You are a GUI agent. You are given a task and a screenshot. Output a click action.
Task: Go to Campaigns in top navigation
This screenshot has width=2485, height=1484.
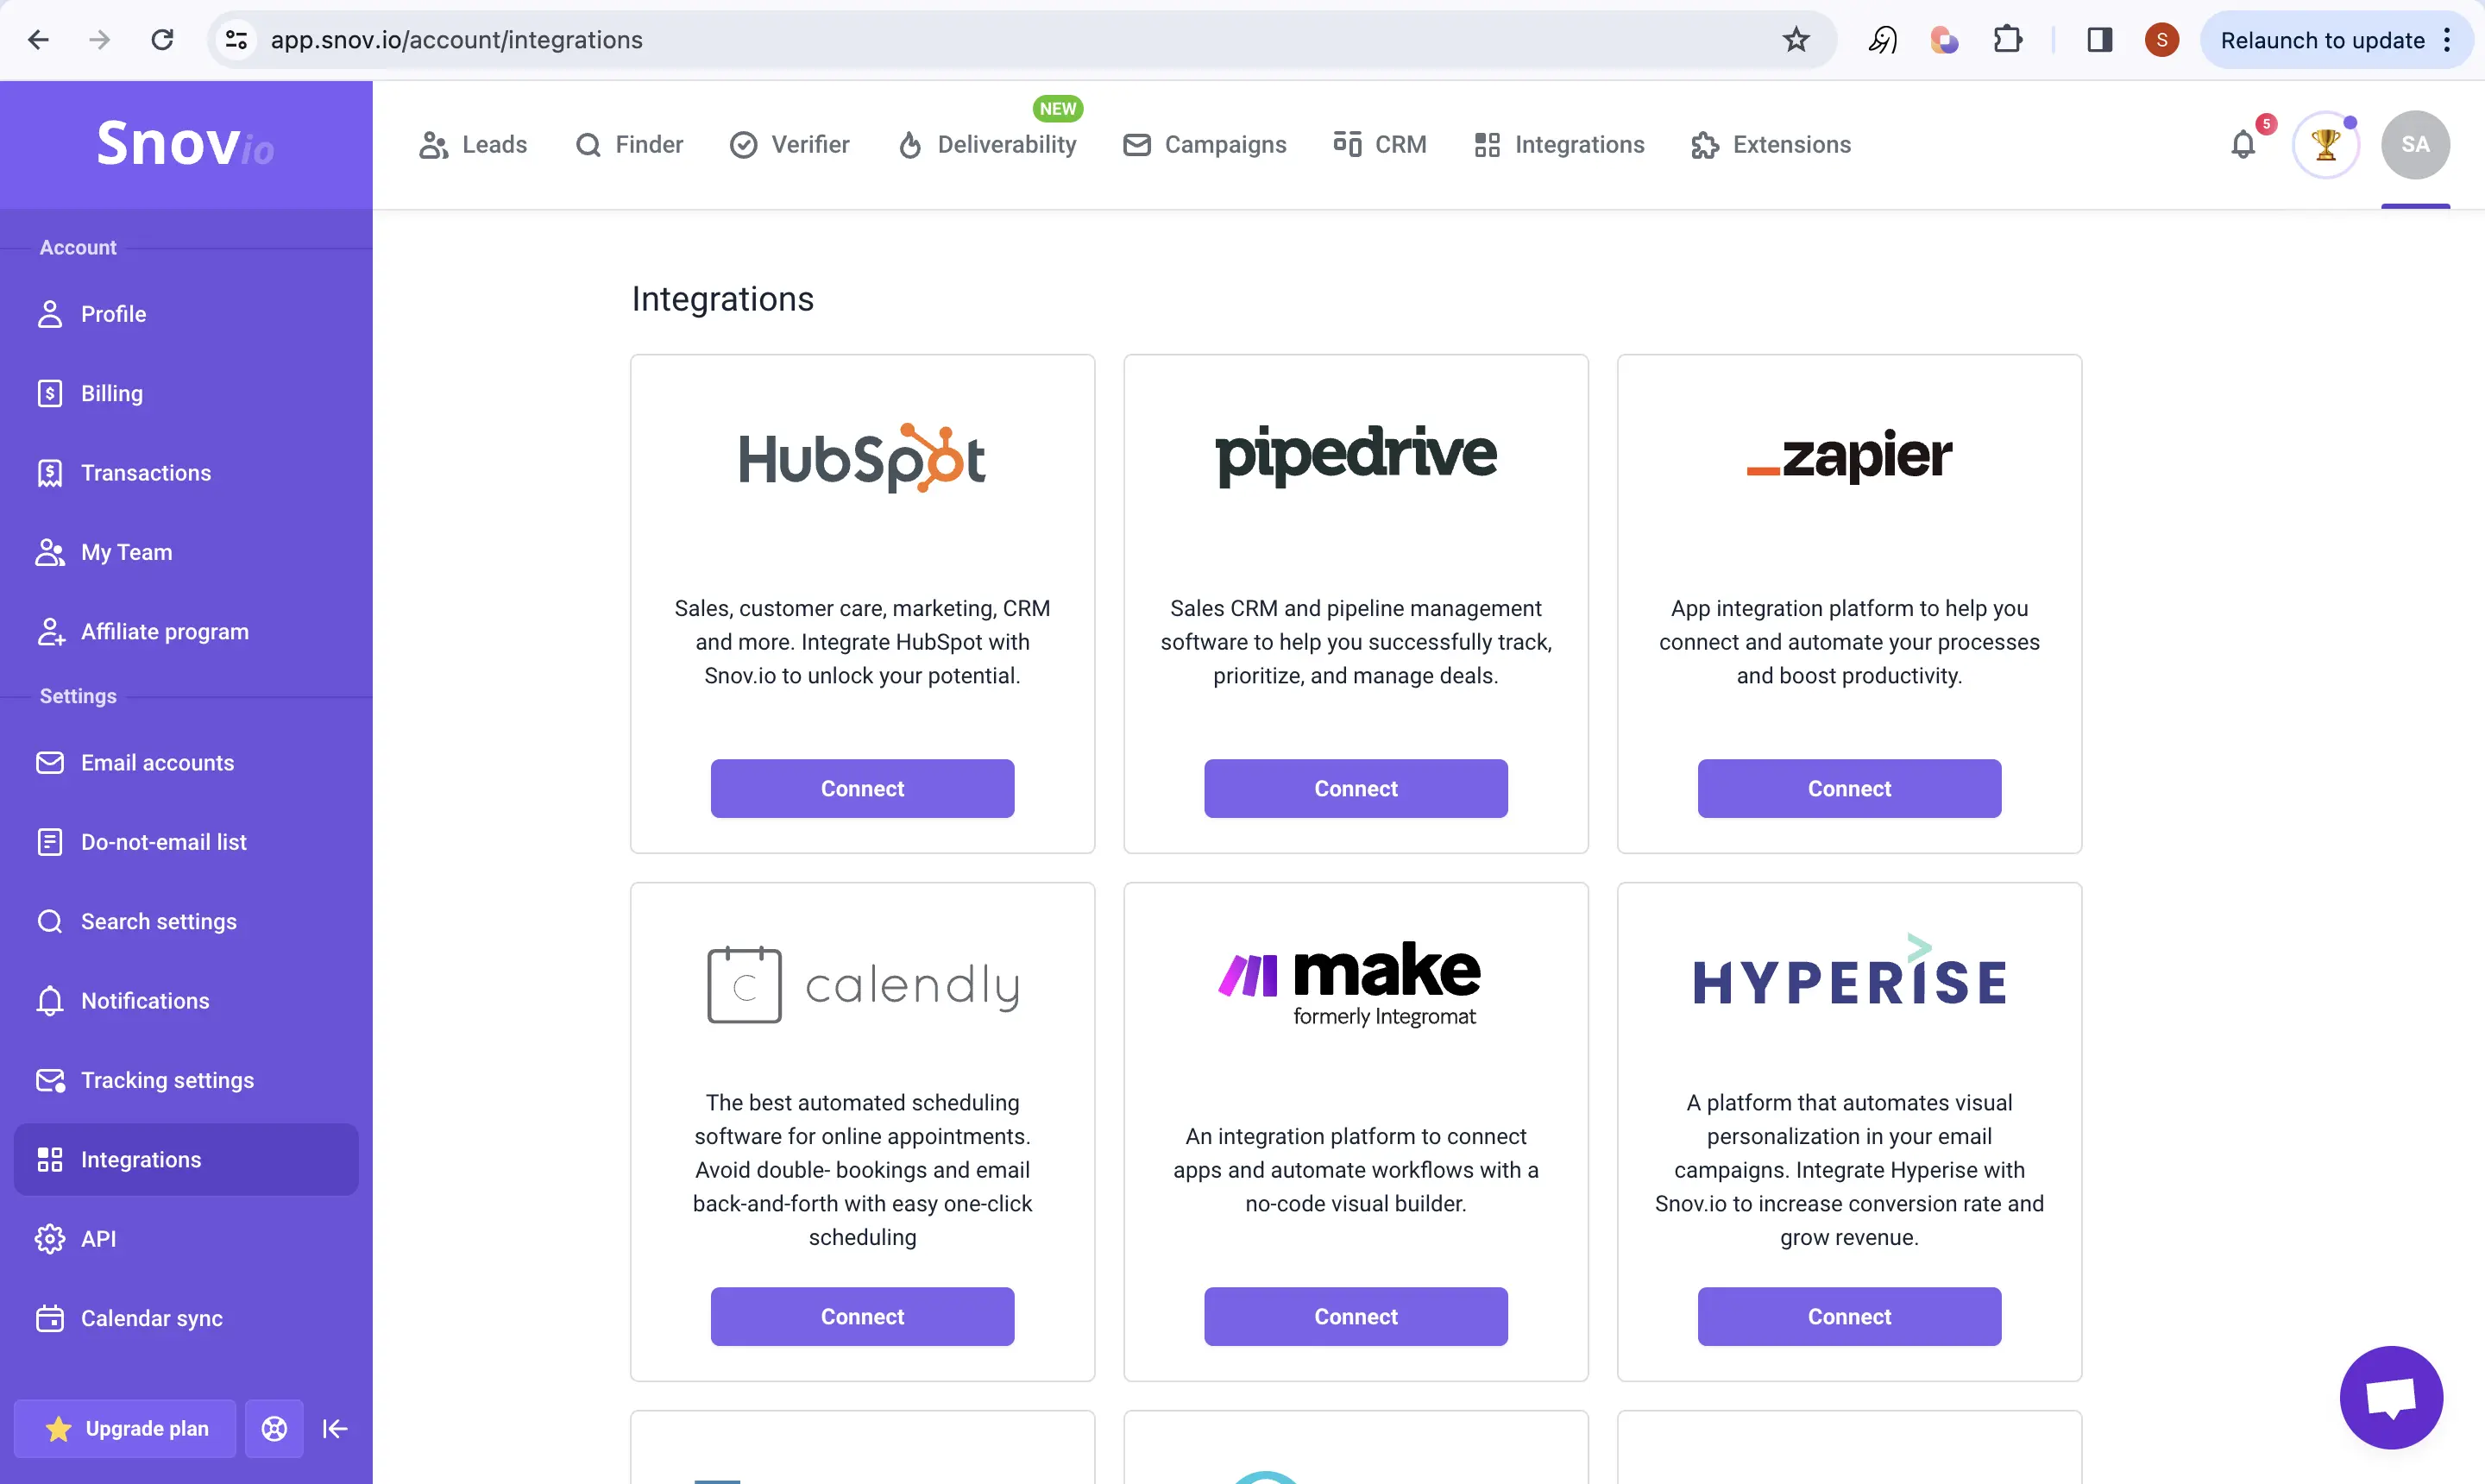1204,145
